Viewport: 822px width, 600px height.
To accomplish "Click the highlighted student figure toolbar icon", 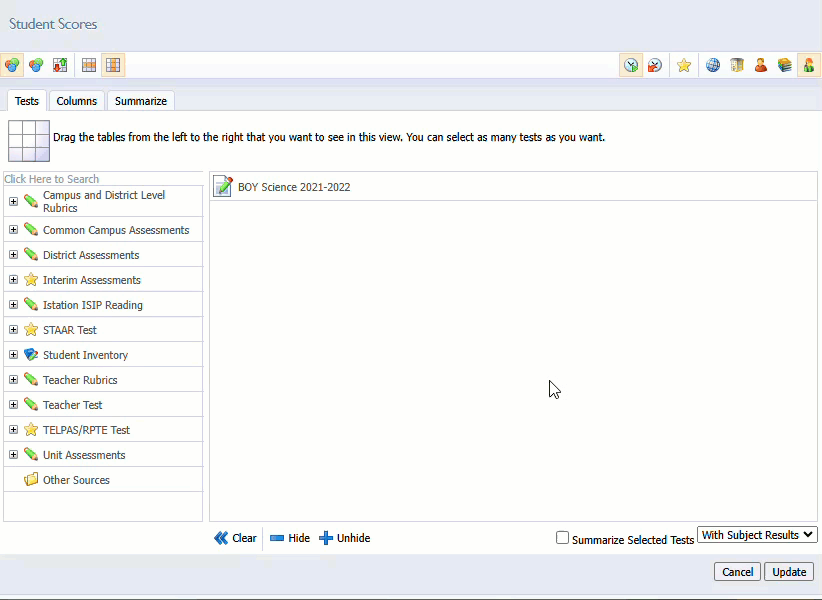I will click(x=809, y=65).
